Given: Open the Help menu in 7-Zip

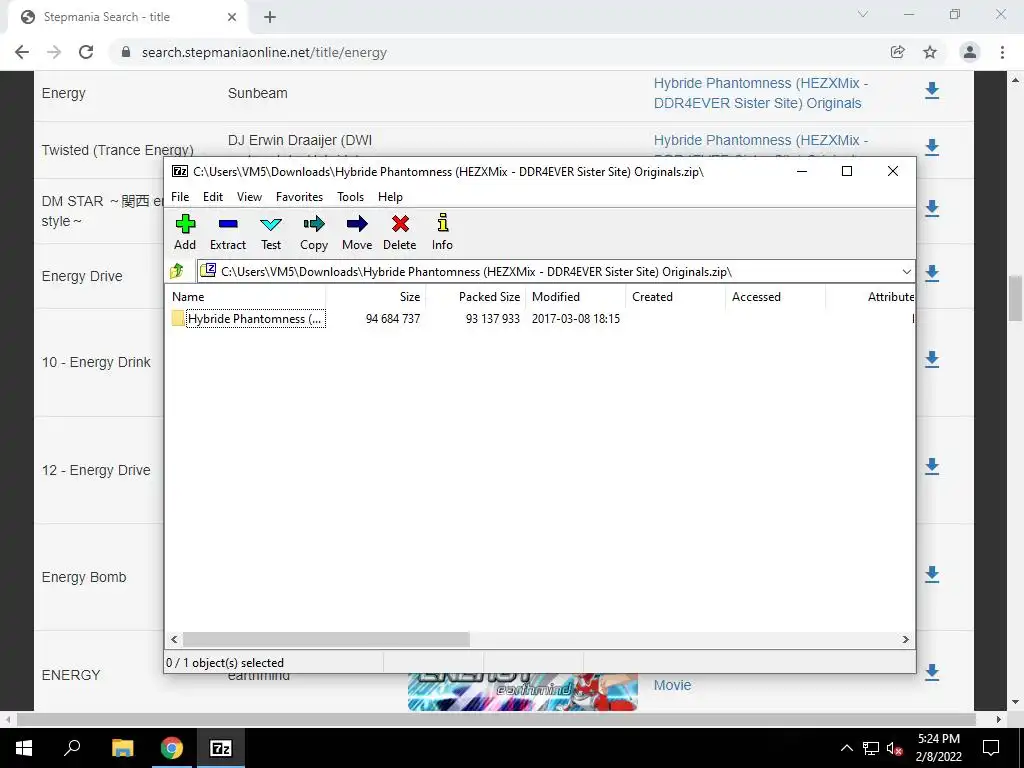Looking at the screenshot, I should pyautogui.click(x=391, y=197).
